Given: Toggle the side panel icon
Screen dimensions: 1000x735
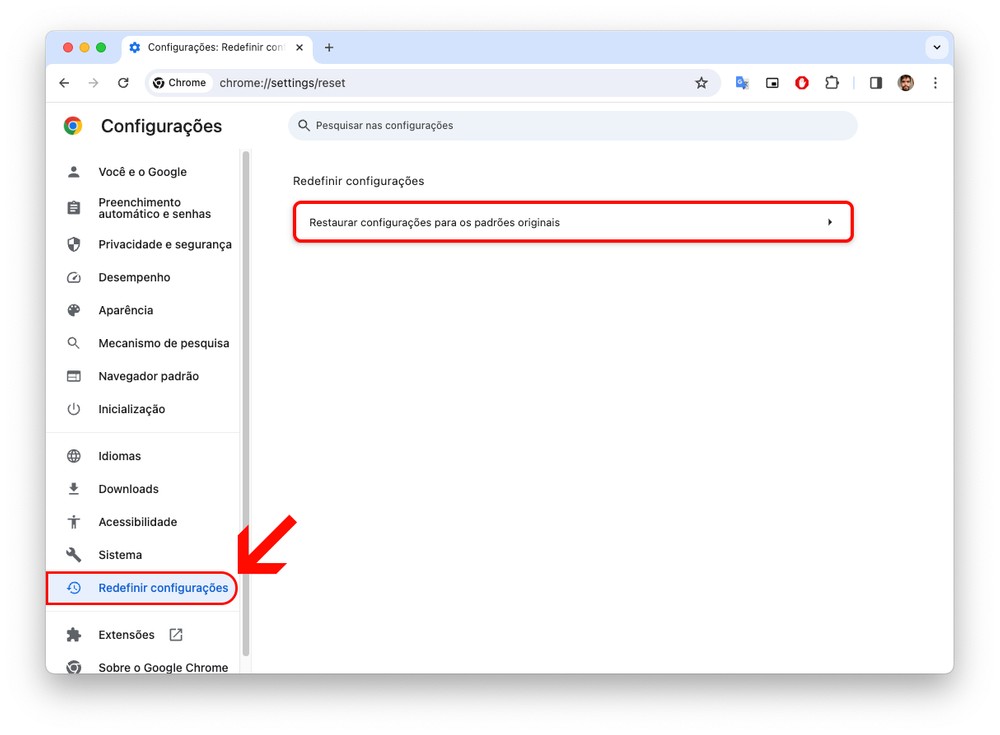Looking at the screenshot, I should pyautogui.click(x=876, y=83).
